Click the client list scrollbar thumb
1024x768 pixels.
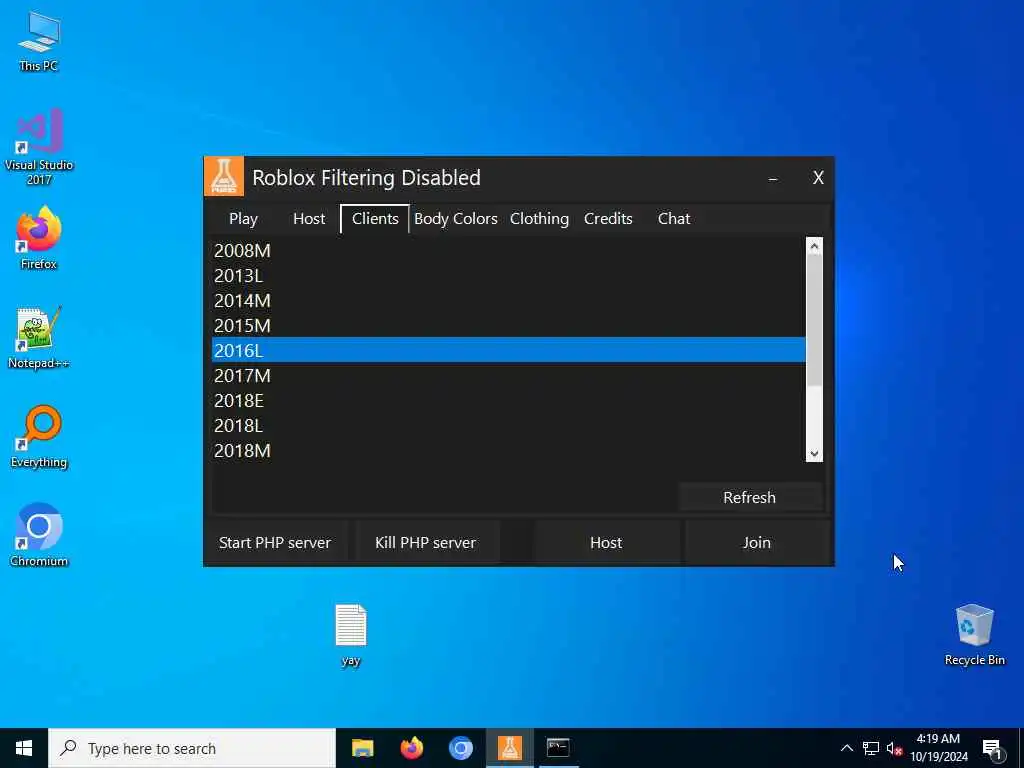pos(814,319)
